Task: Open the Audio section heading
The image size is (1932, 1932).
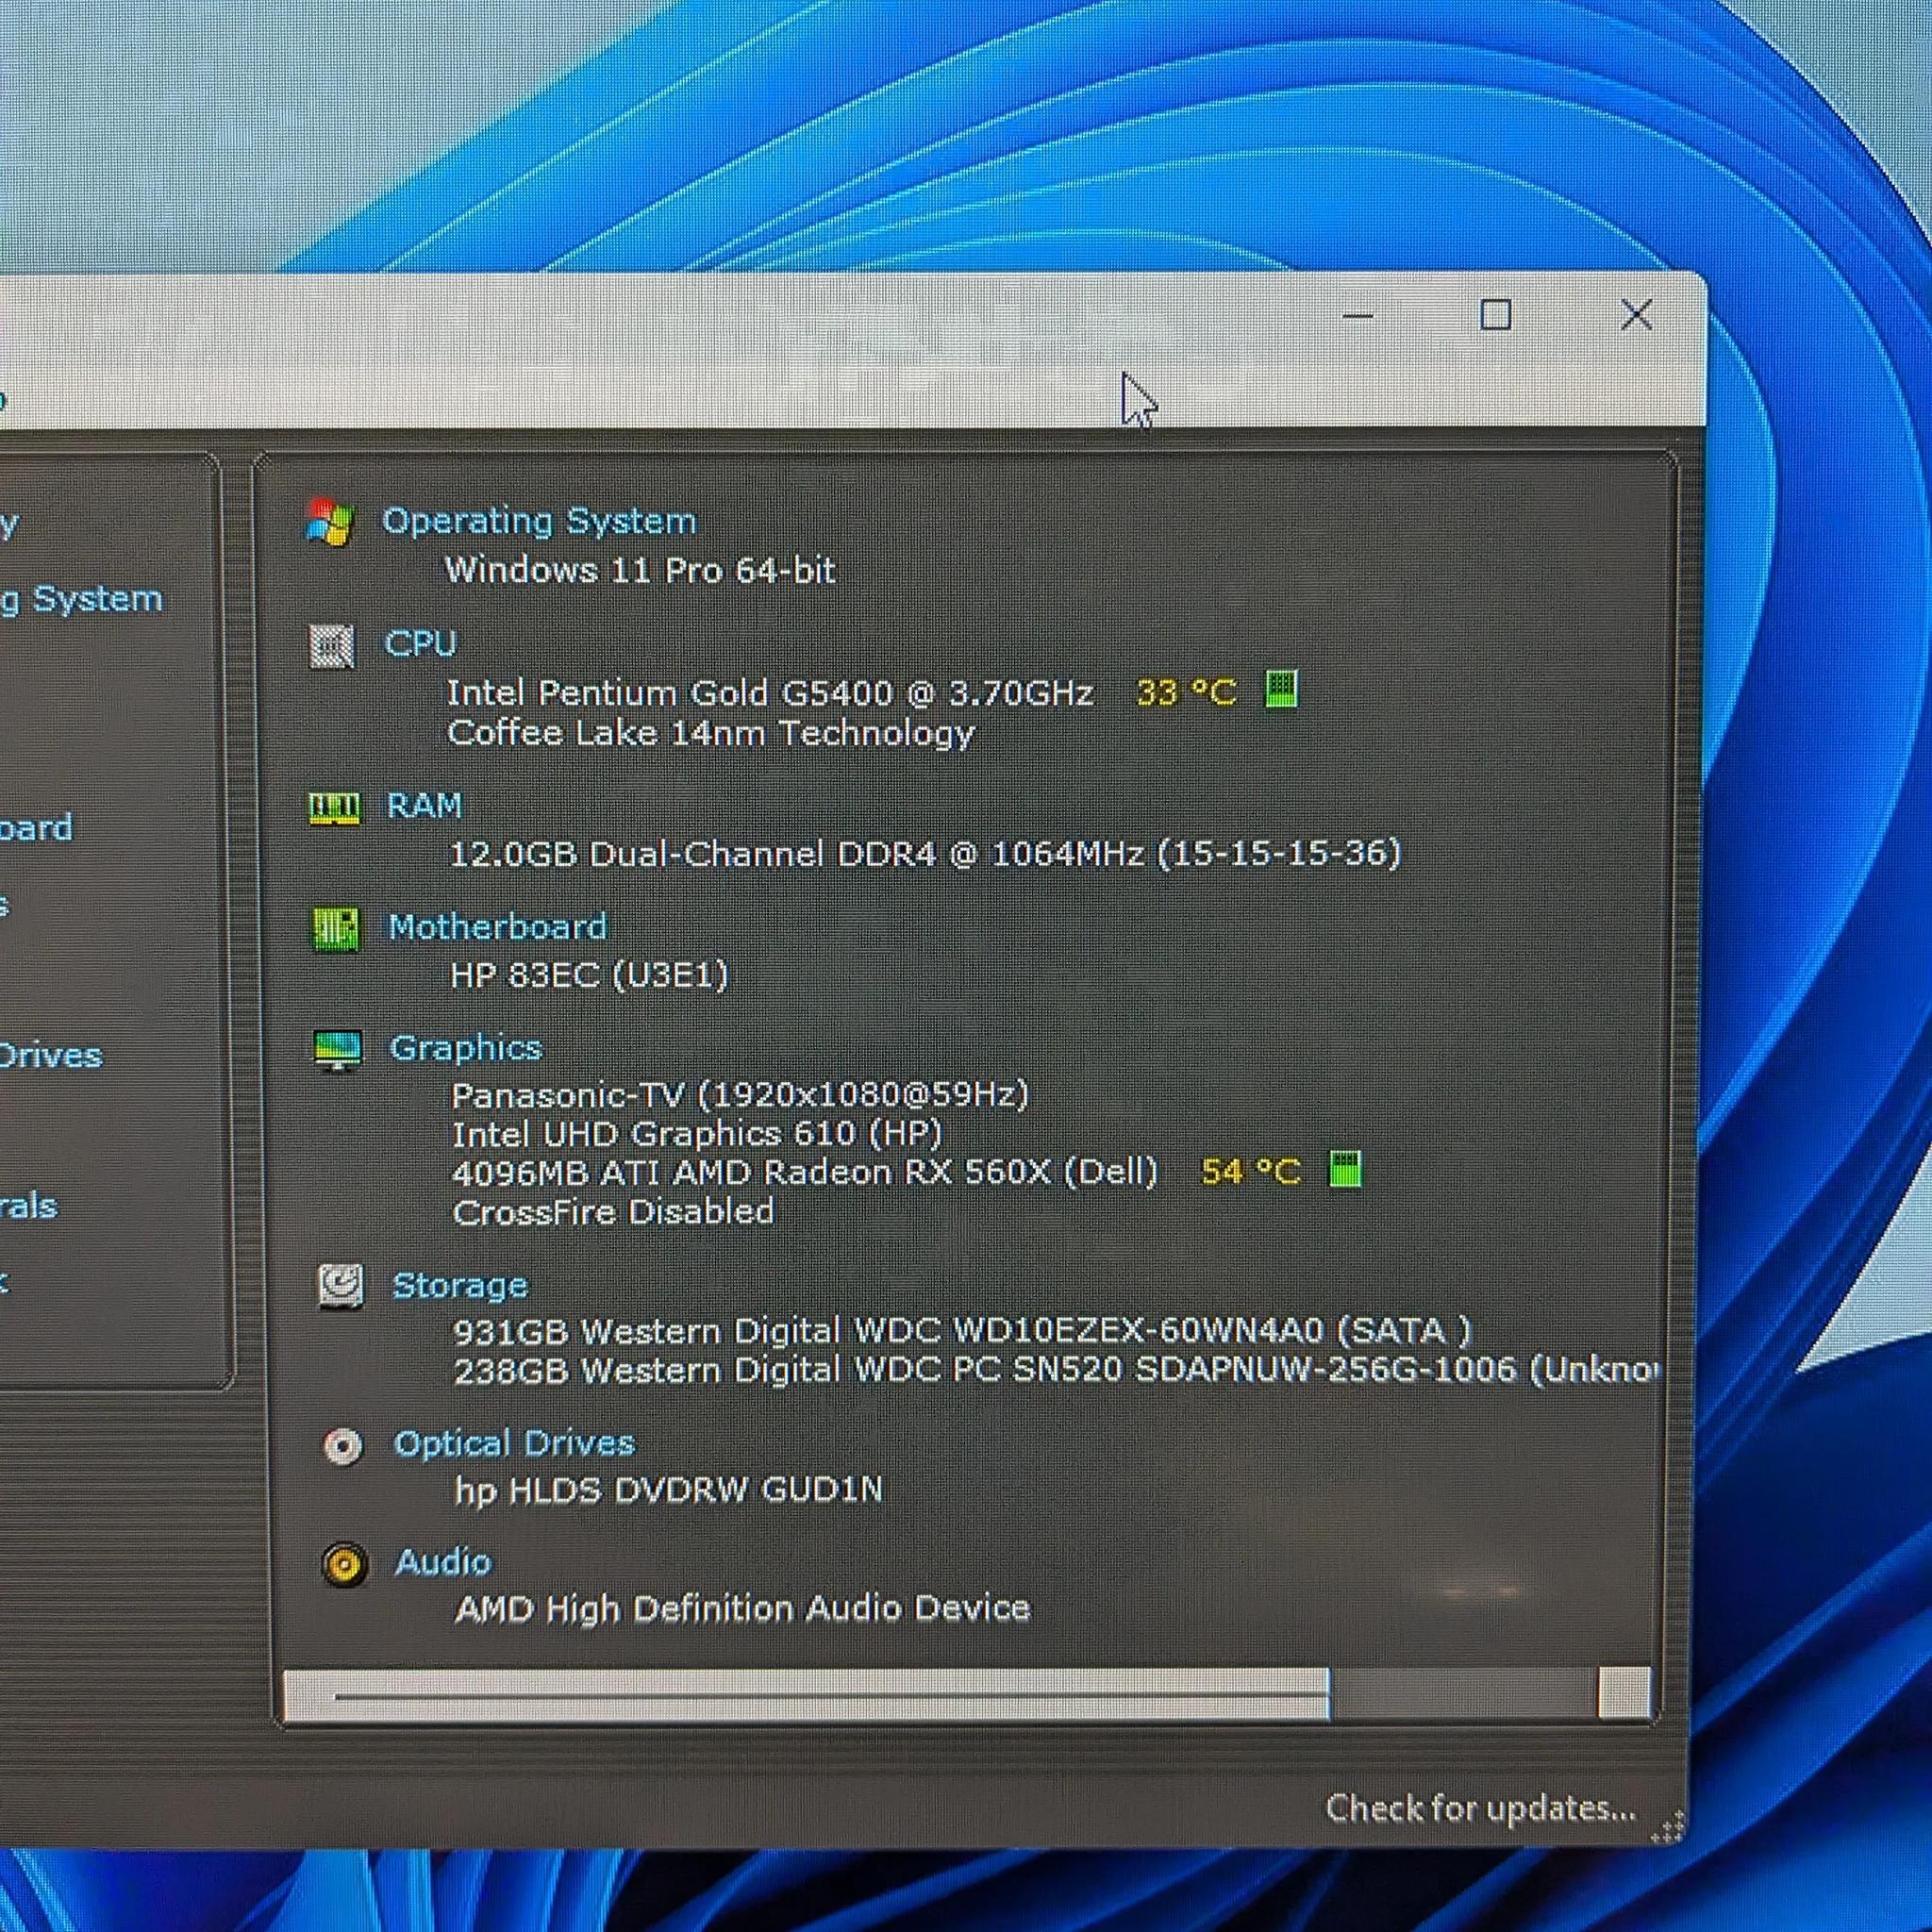Action: [x=444, y=1562]
